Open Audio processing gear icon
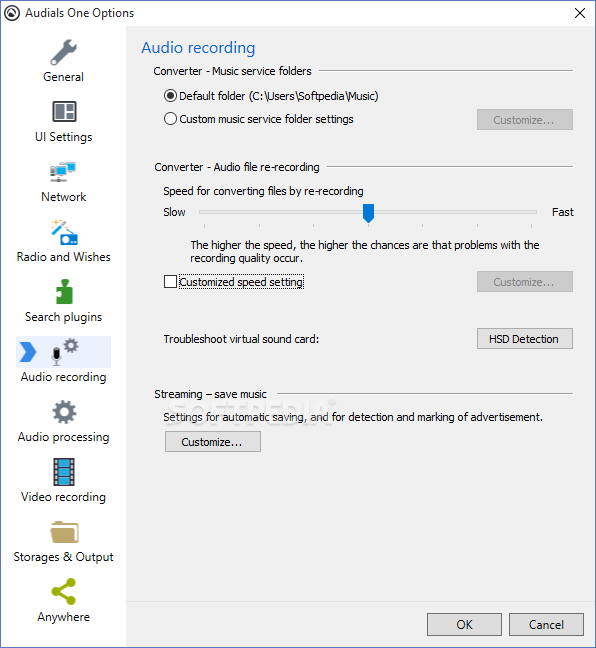 [x=64, y=412]
